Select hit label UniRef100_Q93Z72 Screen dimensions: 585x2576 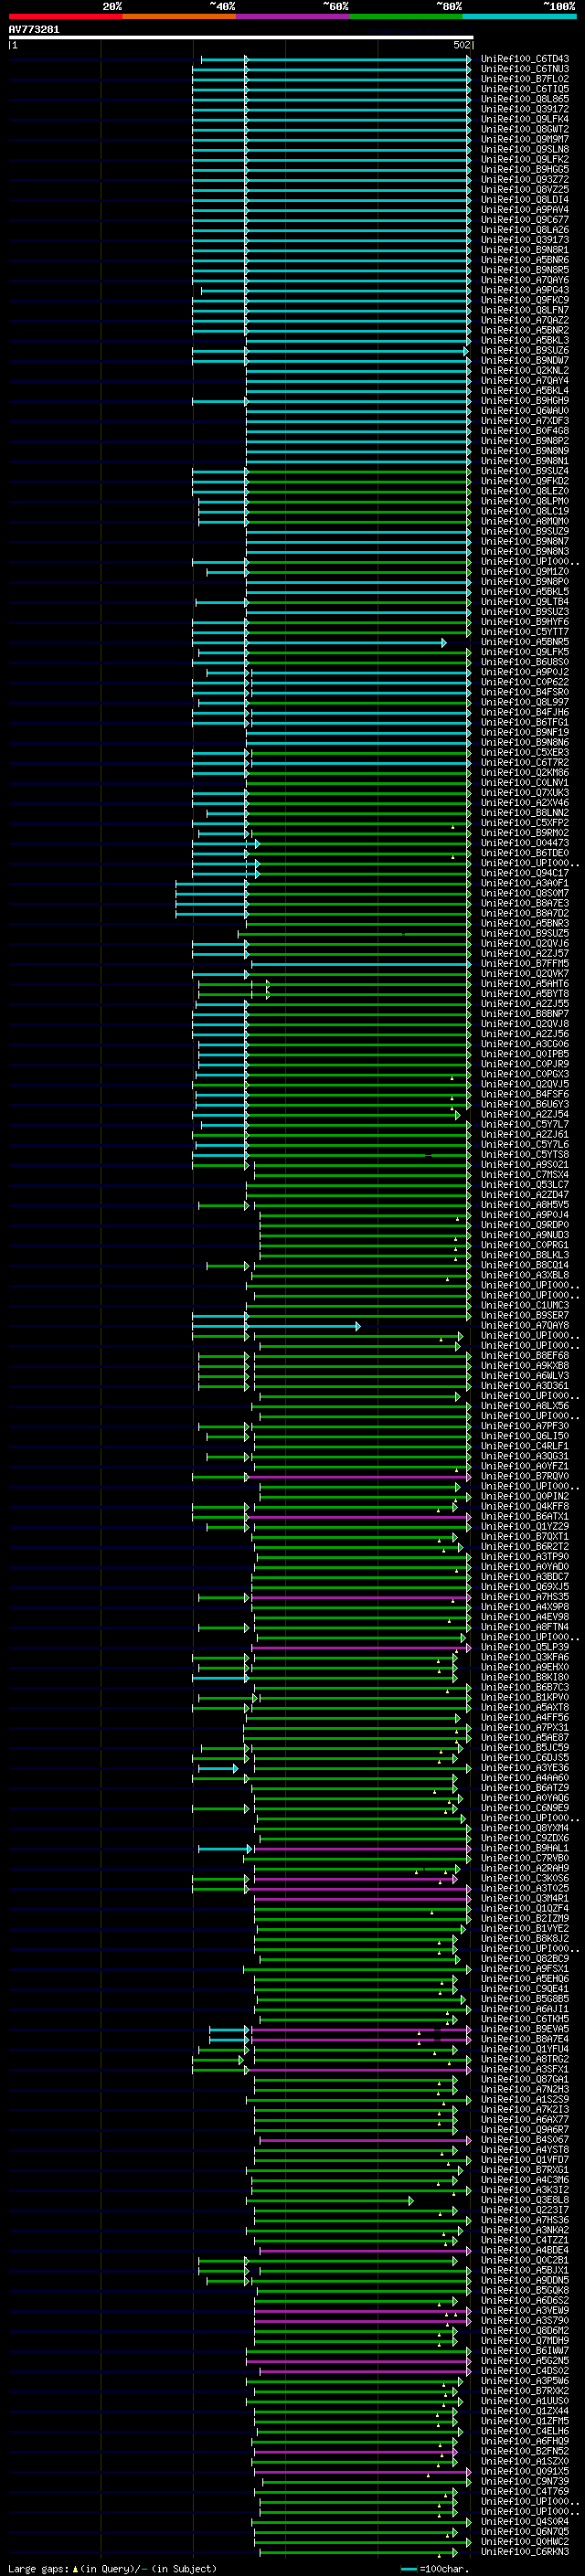point(525,180)
